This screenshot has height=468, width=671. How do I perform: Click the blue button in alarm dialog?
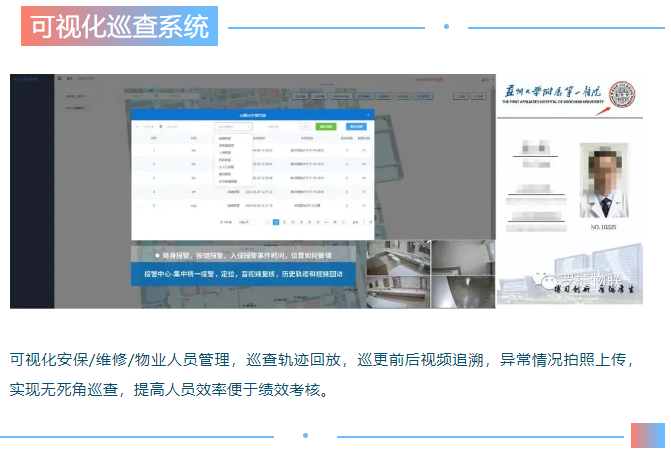[355, 127]
